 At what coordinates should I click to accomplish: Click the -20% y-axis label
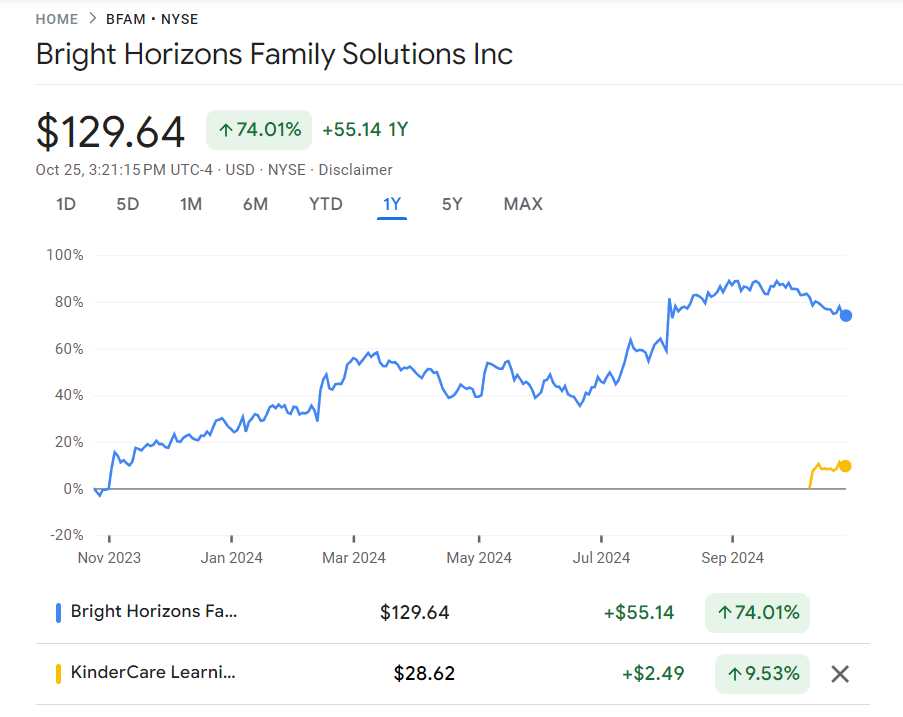(67, 534)
